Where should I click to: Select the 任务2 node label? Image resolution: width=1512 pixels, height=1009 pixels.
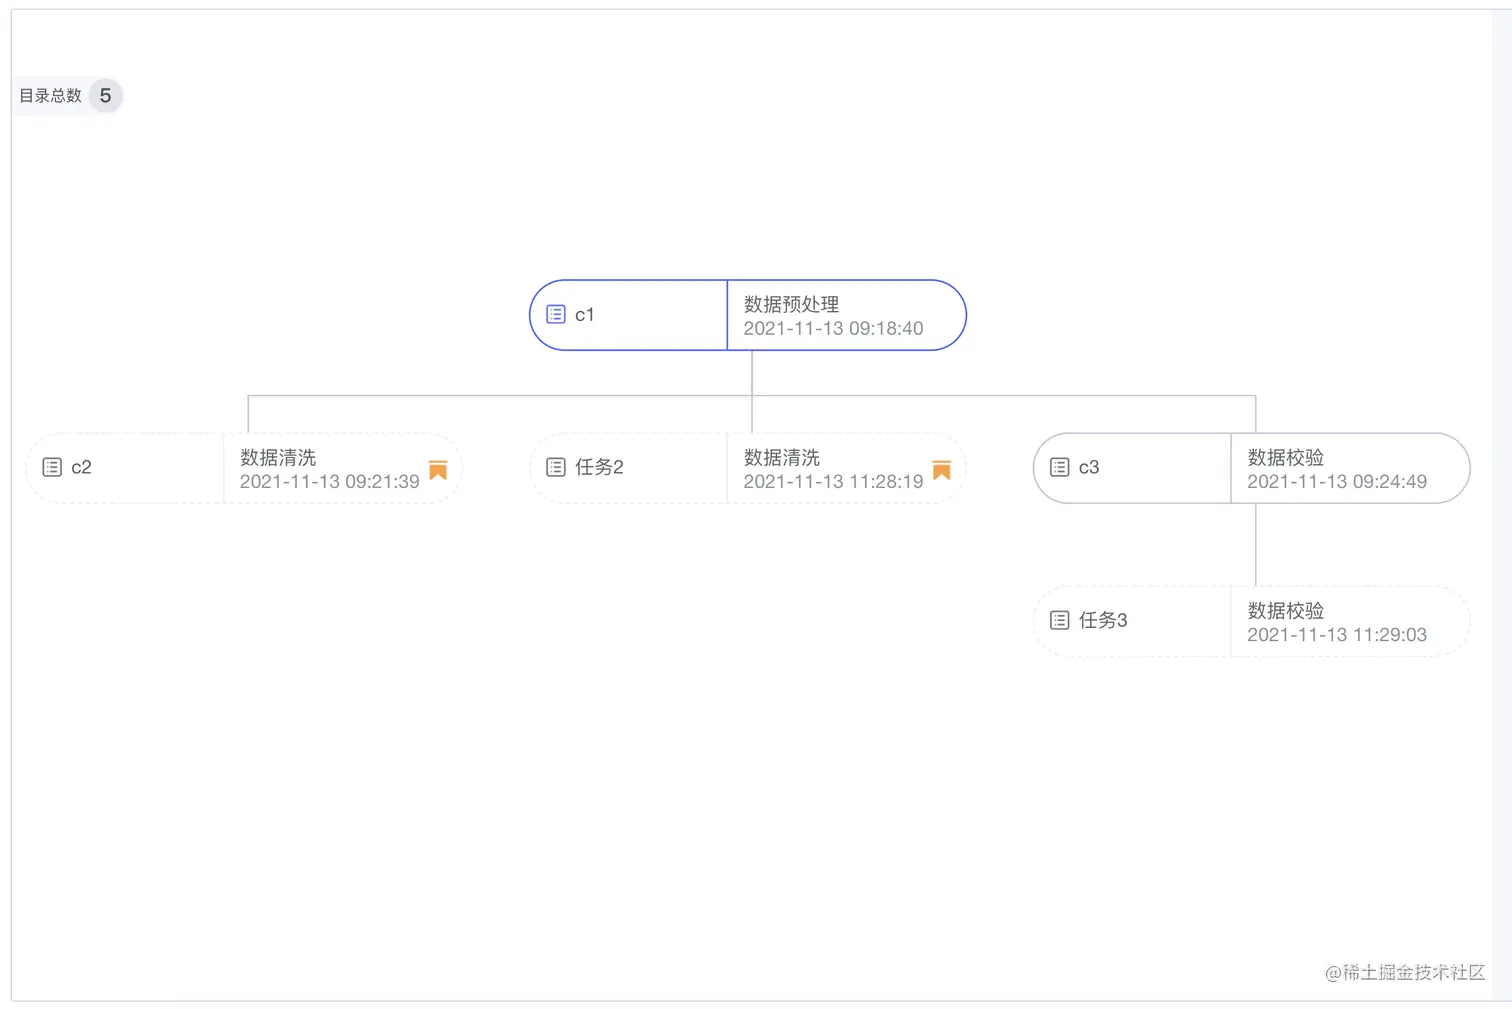[599, 467]
